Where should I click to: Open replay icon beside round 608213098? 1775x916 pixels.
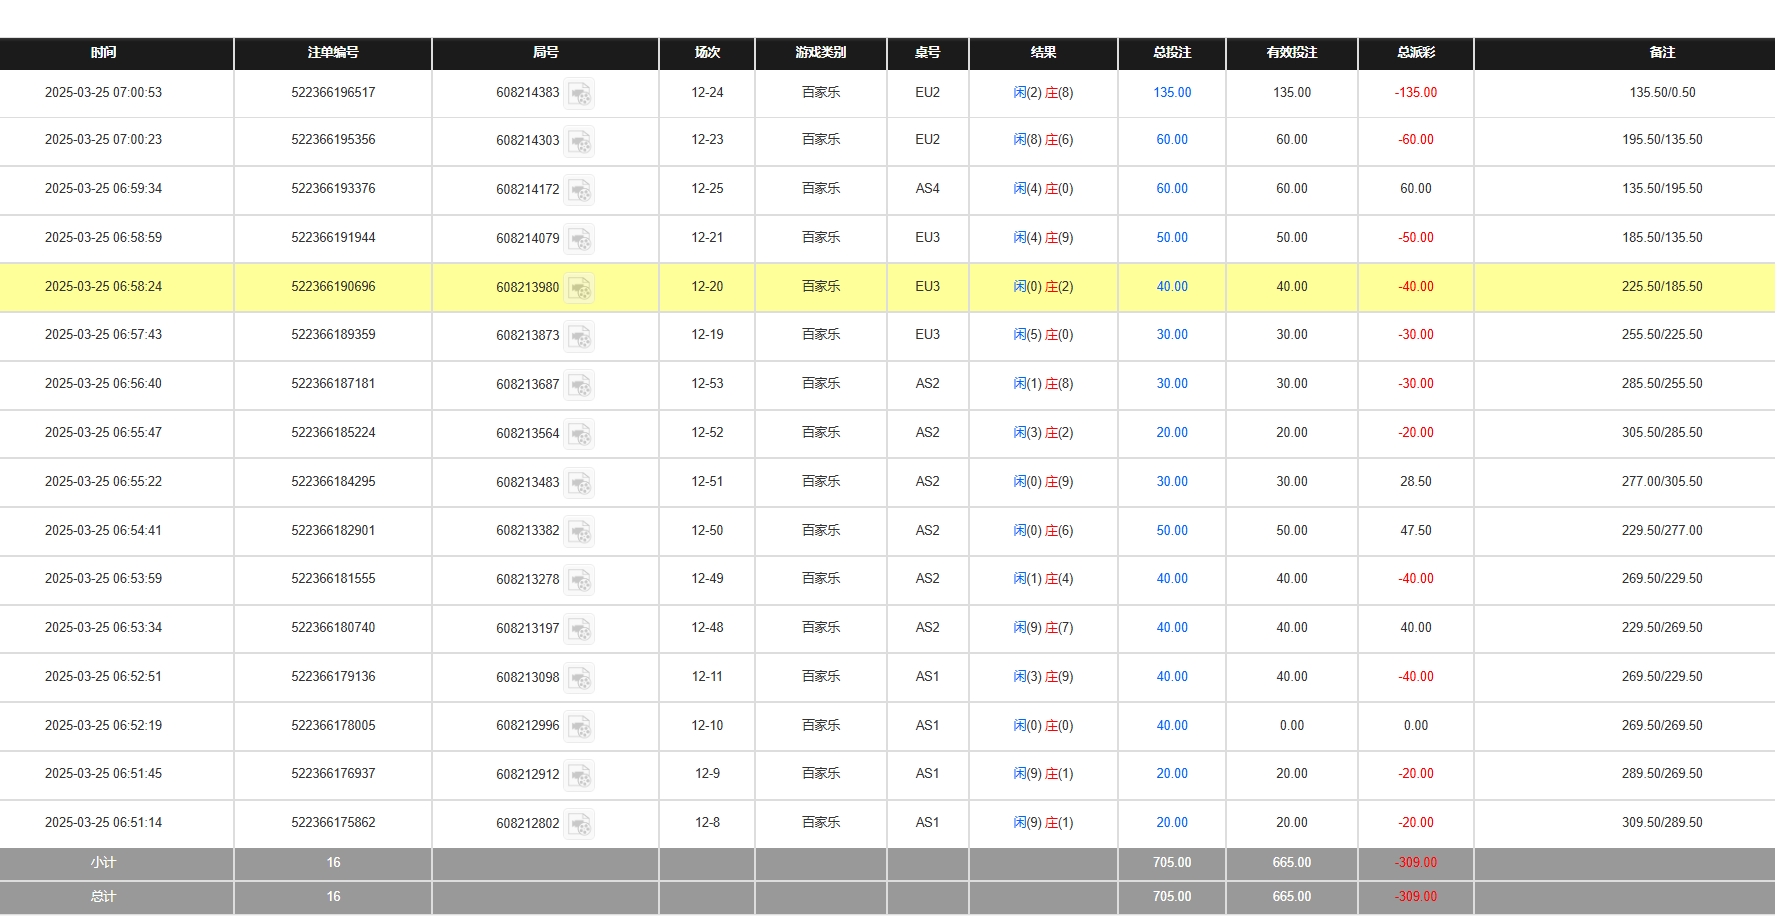[x=579, y=677]
